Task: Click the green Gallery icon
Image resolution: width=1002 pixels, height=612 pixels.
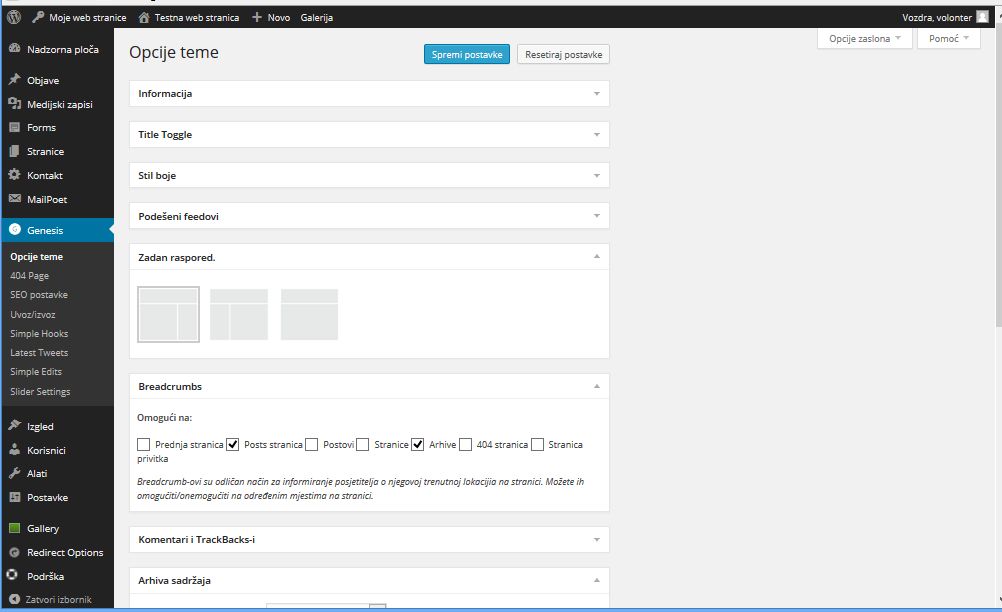Action: pos(15,528)
